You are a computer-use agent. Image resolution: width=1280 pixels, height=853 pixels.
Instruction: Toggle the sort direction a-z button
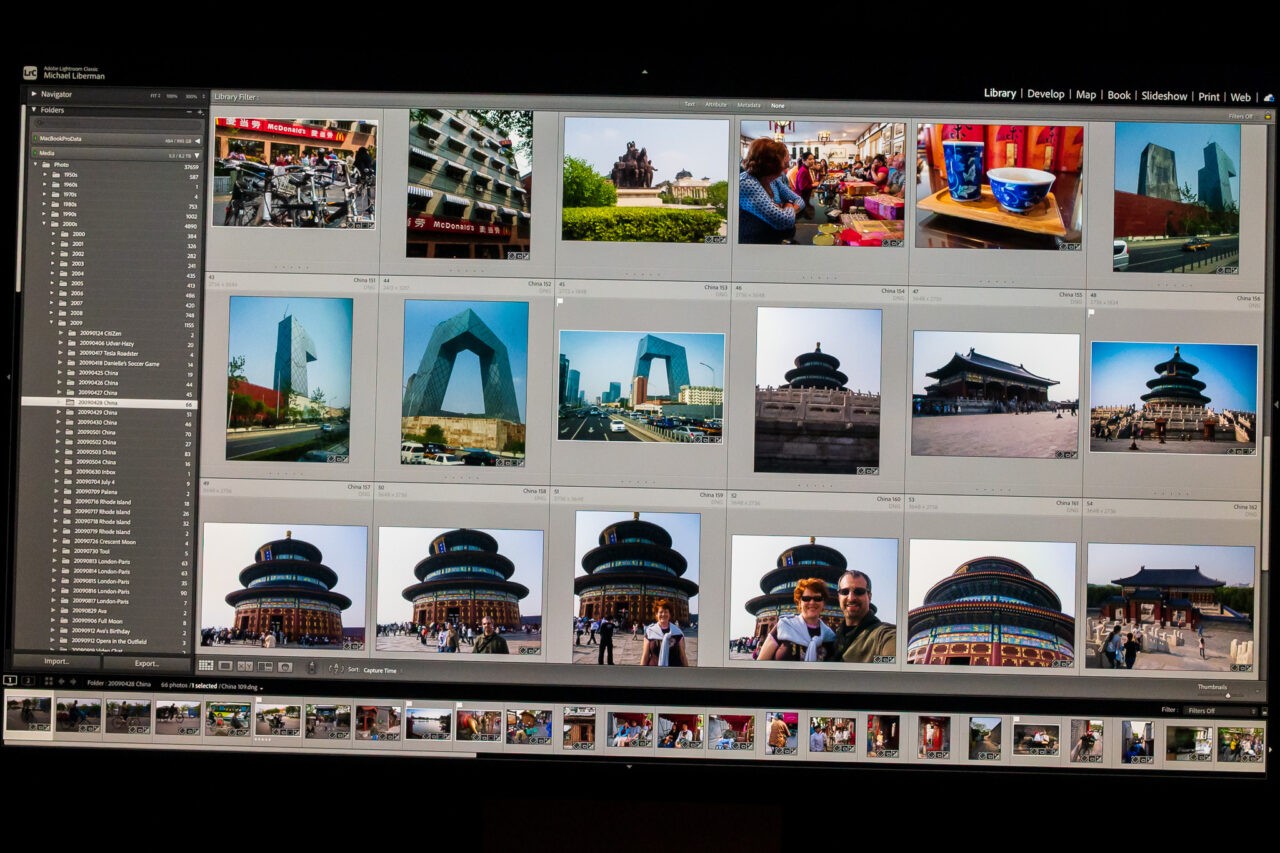coord(335,668)
